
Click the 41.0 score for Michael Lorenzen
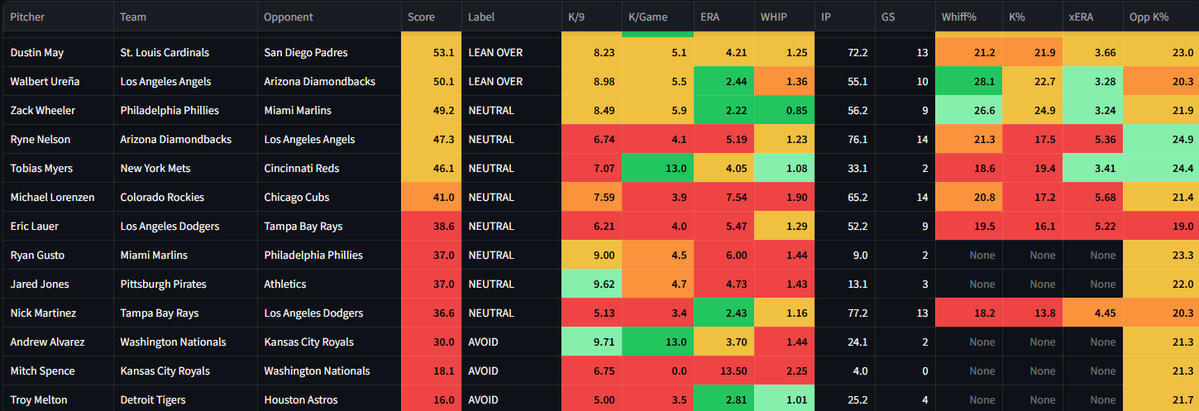(431, 197)
